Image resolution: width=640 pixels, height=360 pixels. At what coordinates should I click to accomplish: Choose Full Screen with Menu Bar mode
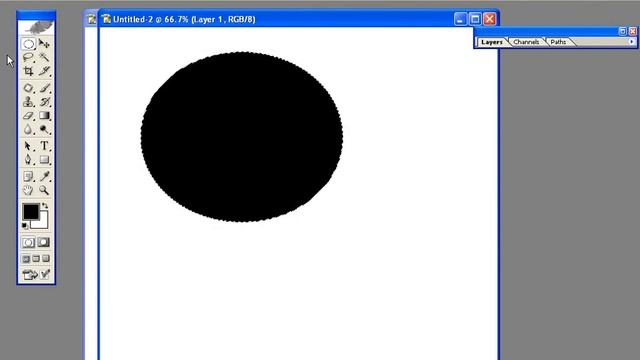(x=36, y=259)
